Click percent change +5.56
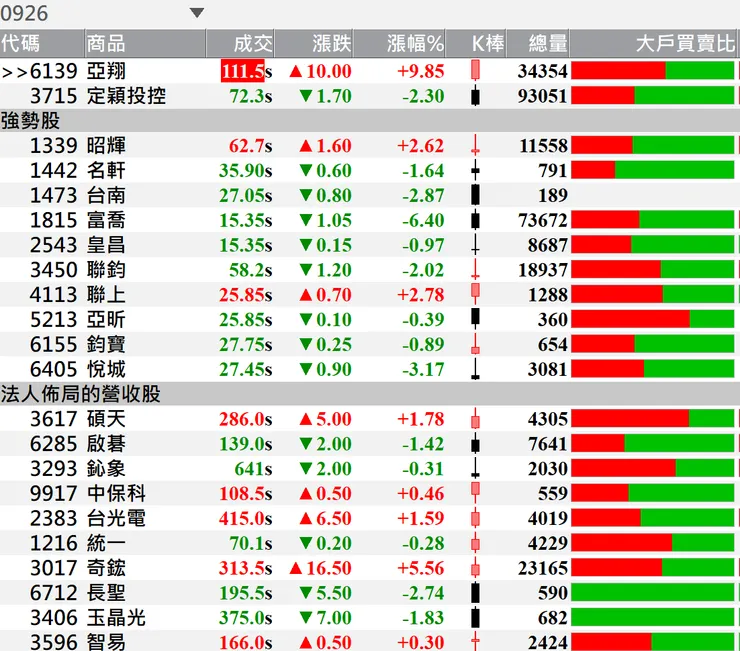 (420, 568)
